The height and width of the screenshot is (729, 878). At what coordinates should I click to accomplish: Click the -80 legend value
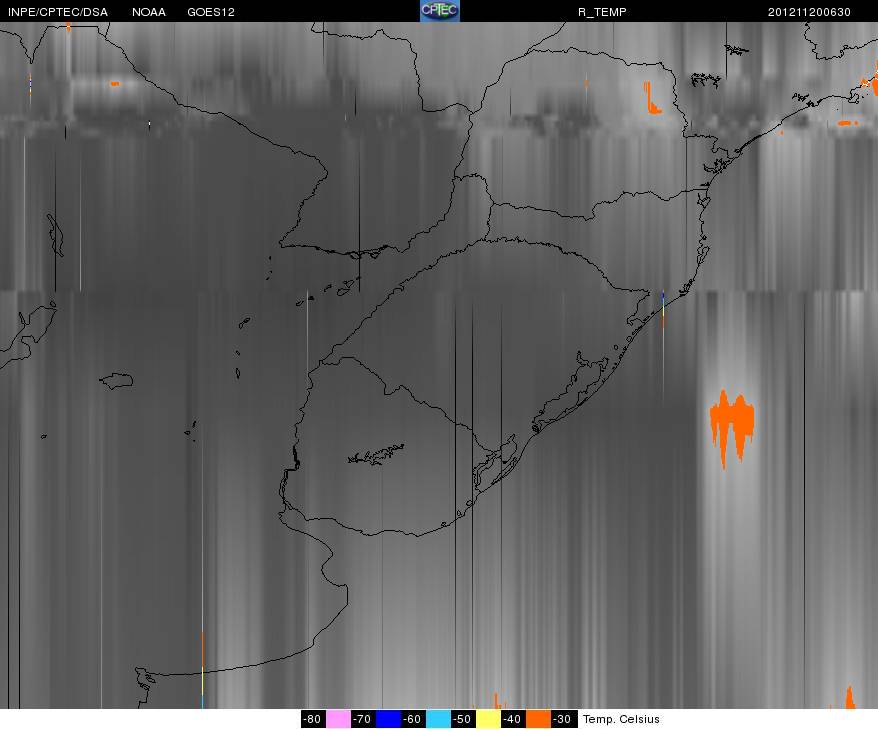point(313,719)
